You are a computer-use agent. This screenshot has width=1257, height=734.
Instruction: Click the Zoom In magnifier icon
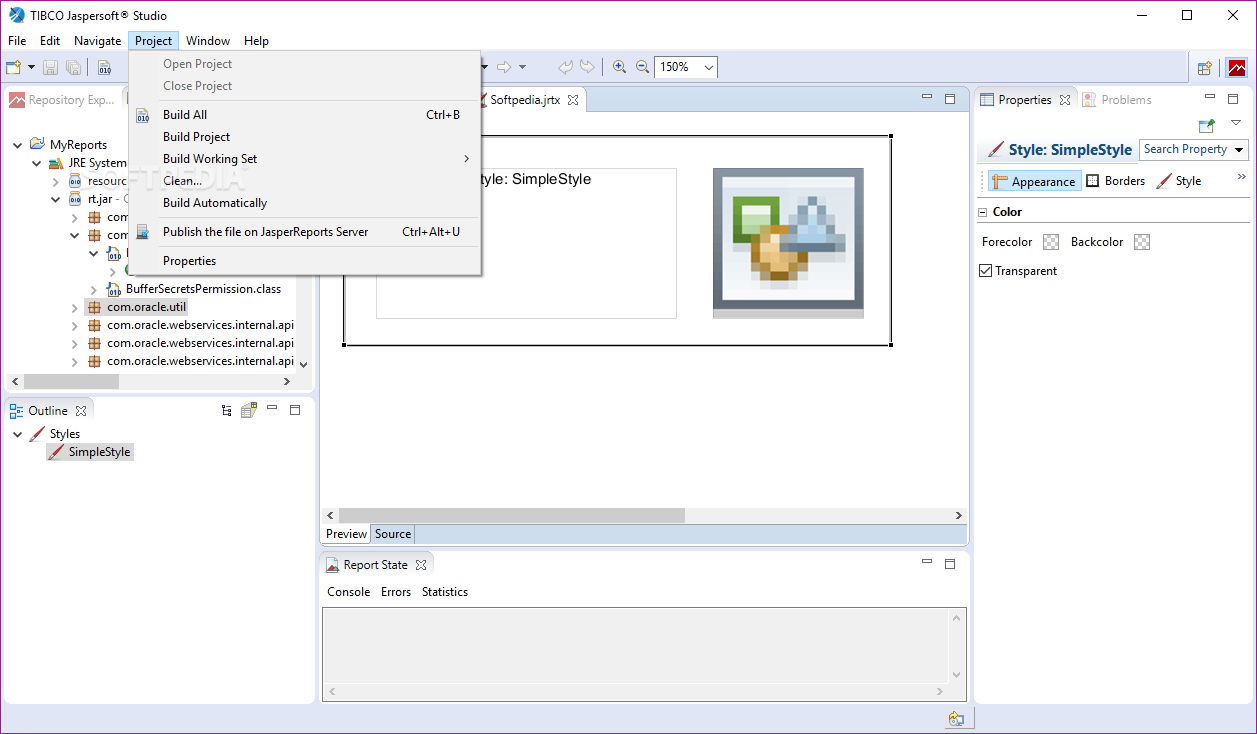click(x=619, y=67)
